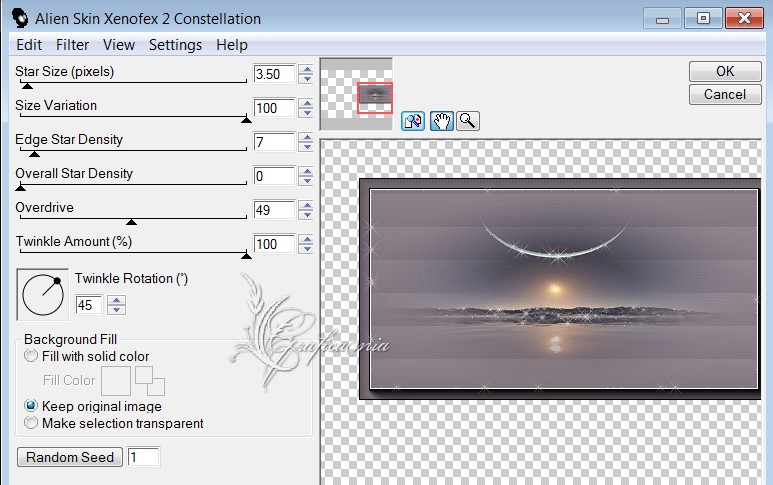
Task: Click the Overall Star Density value field
Action: click(274, 176)
